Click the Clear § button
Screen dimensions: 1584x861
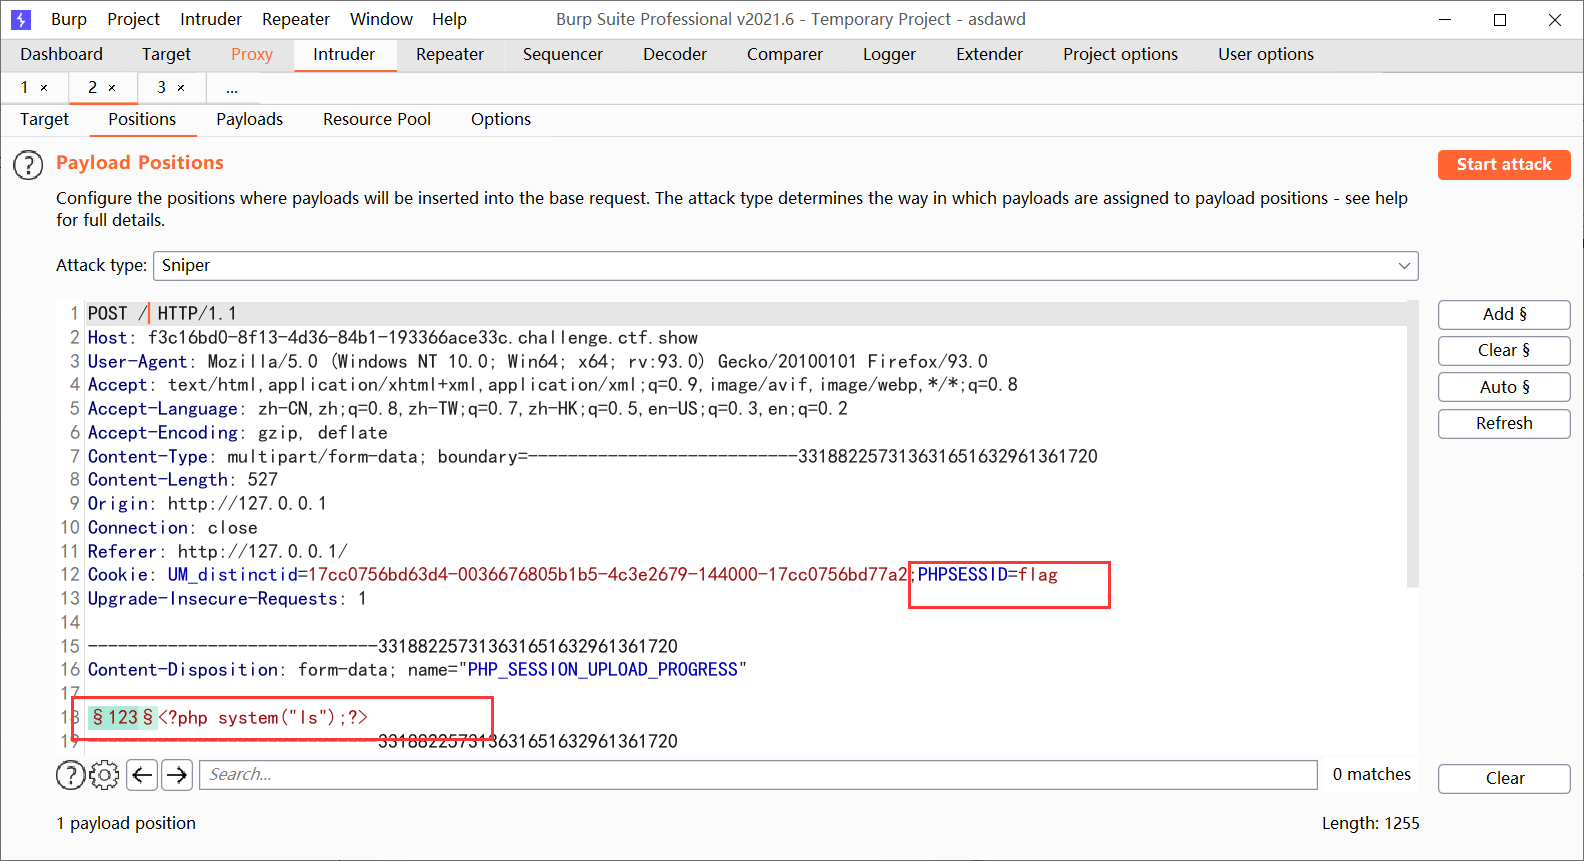pyautogui.click(x=1504, y=351)
